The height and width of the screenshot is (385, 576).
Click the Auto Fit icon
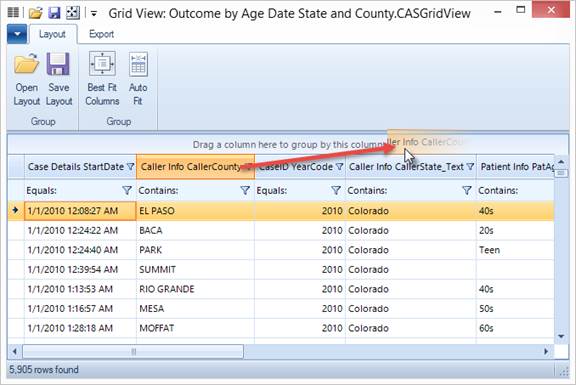pyautogui.click(x=138, y=64)
